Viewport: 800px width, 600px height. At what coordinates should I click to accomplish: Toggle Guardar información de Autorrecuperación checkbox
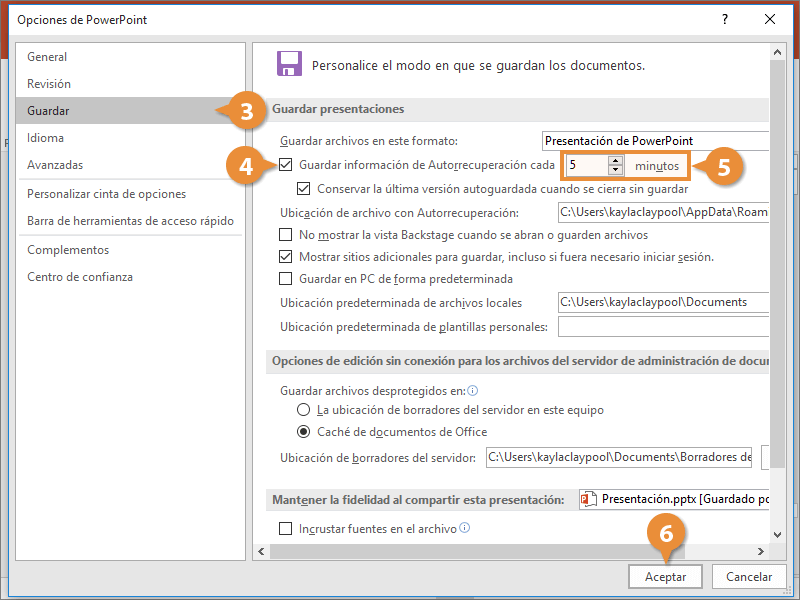pyautogui.click(x=287, y=165)
